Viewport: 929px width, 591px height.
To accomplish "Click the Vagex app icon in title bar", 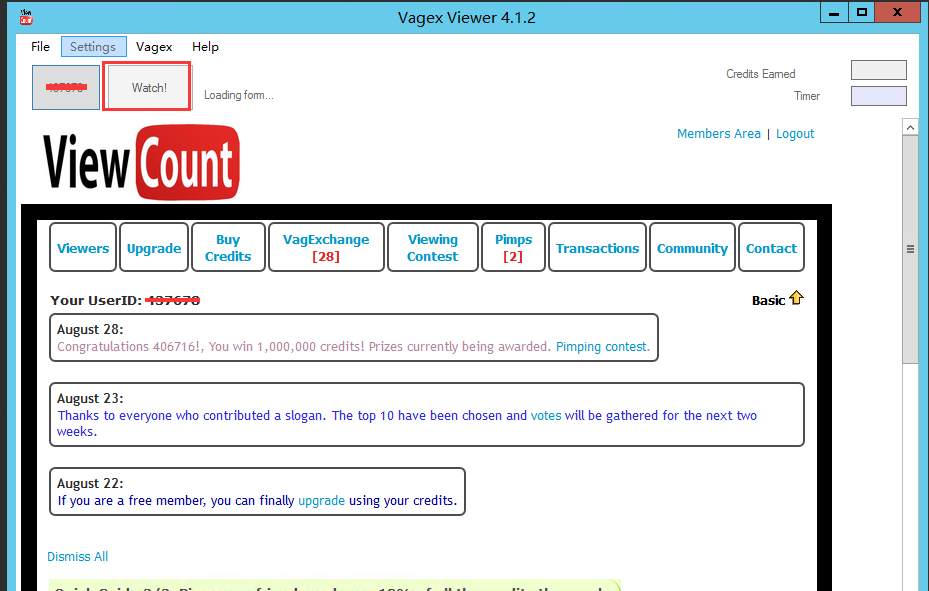I will coord(26,17).
